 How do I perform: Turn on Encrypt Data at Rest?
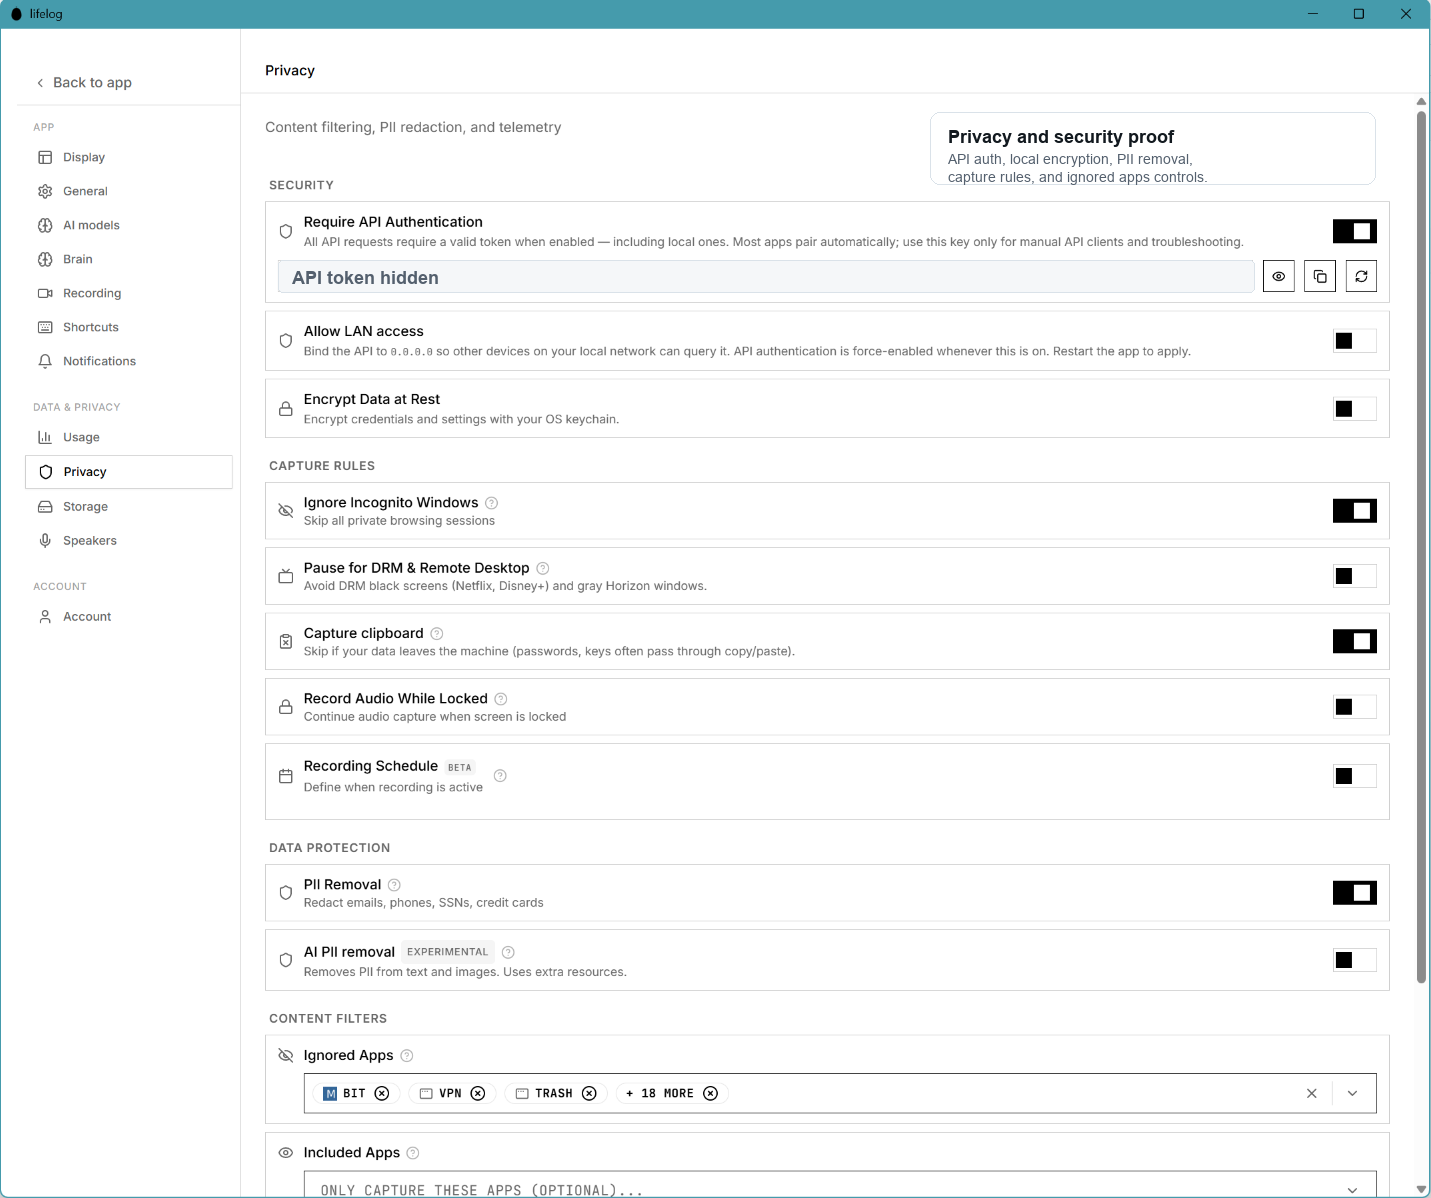(x=1355, y=409)
